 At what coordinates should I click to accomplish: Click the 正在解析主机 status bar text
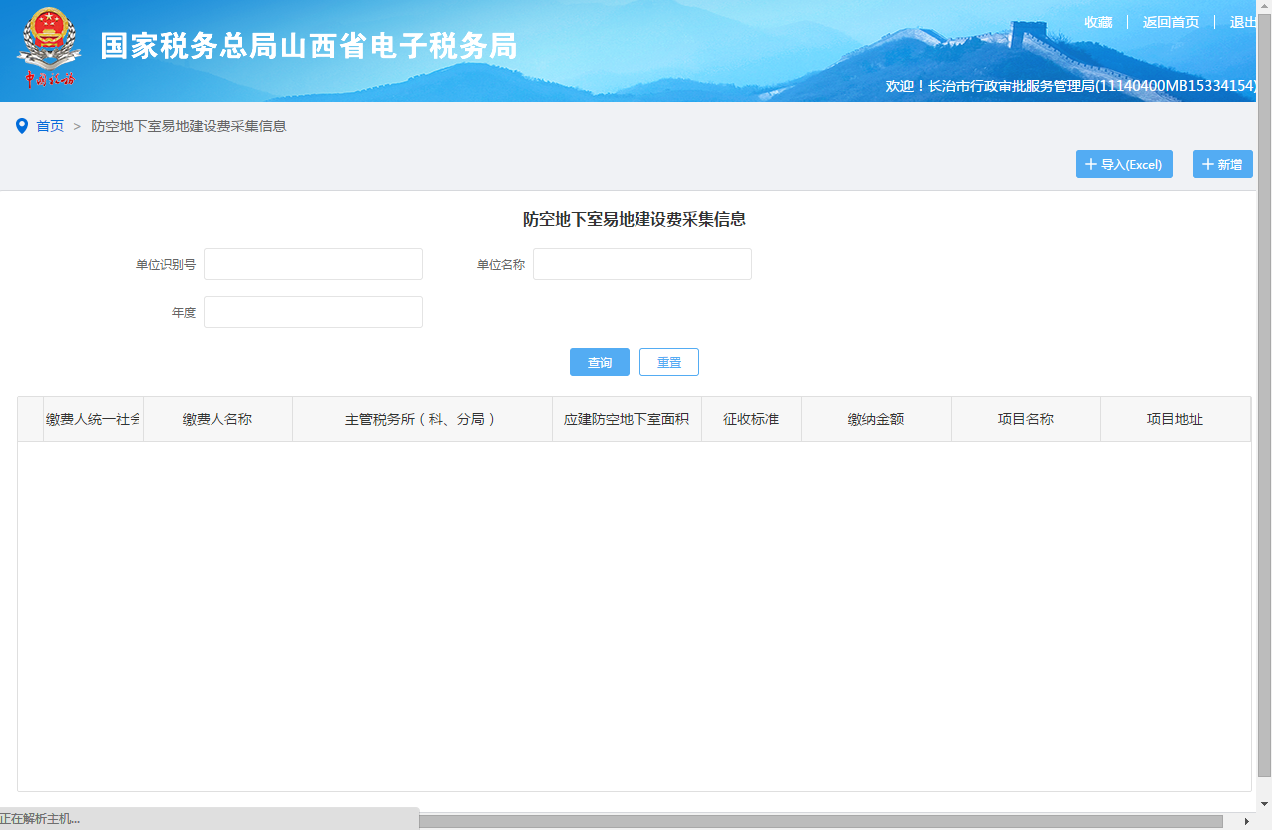tap(41, 819)
